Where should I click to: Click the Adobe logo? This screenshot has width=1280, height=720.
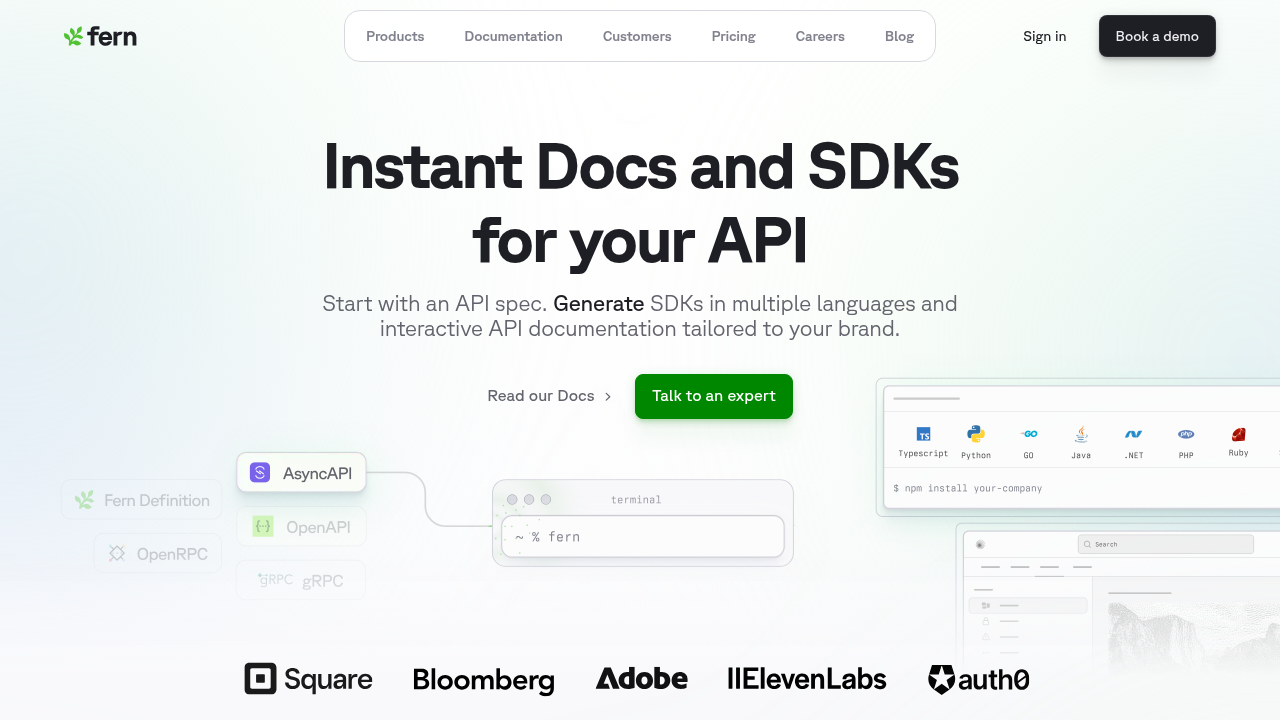(642, 679)
